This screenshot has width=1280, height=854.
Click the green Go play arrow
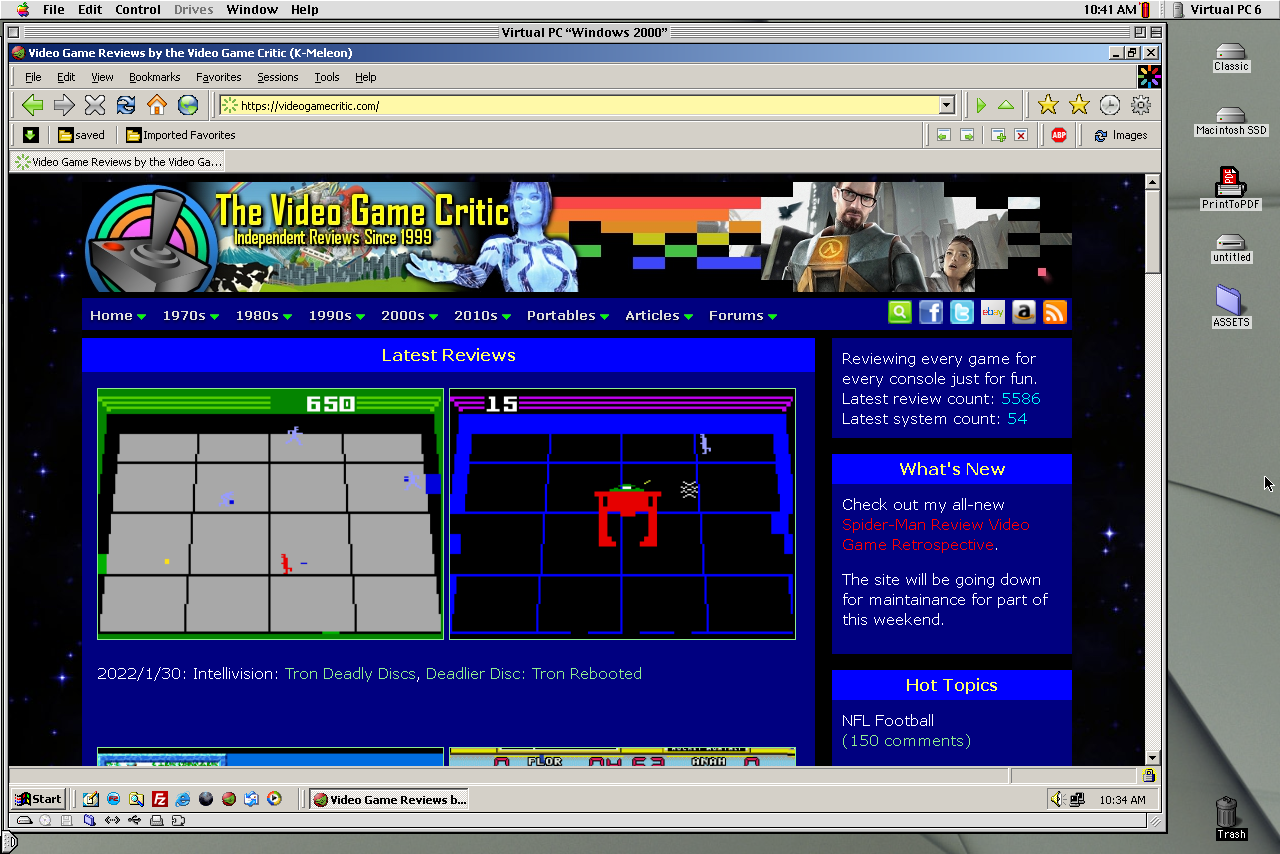[981, 105]
